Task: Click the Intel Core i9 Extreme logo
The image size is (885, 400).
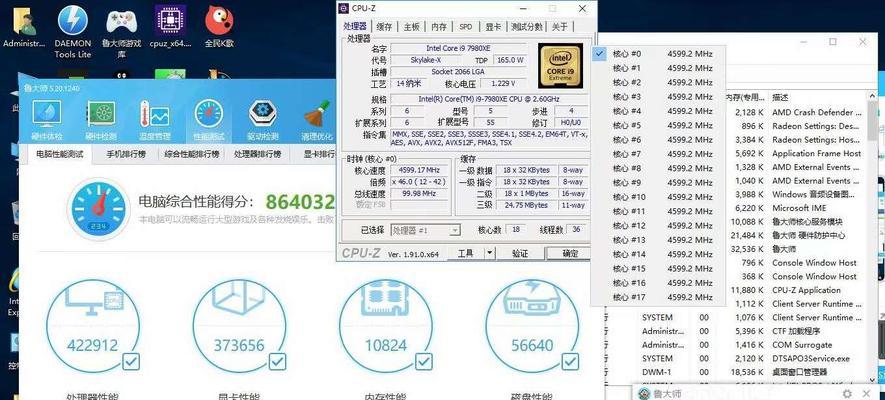Action: [x=559, y=66]
